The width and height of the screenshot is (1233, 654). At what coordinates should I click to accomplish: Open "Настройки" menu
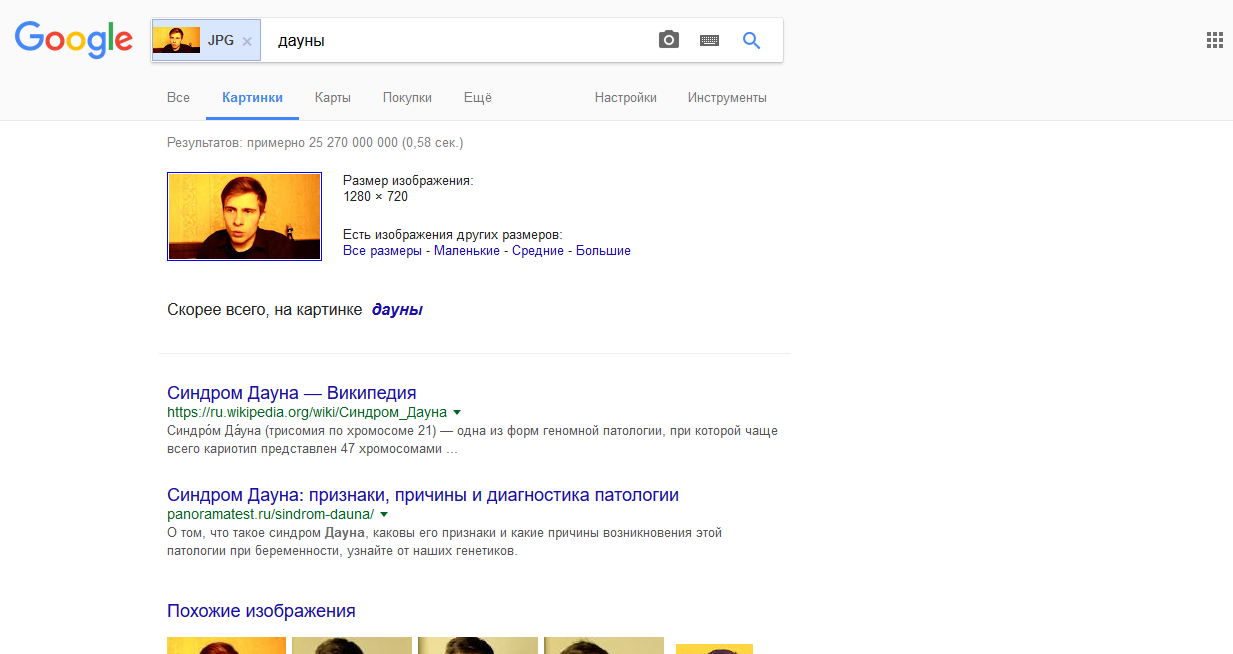[626, 98]
